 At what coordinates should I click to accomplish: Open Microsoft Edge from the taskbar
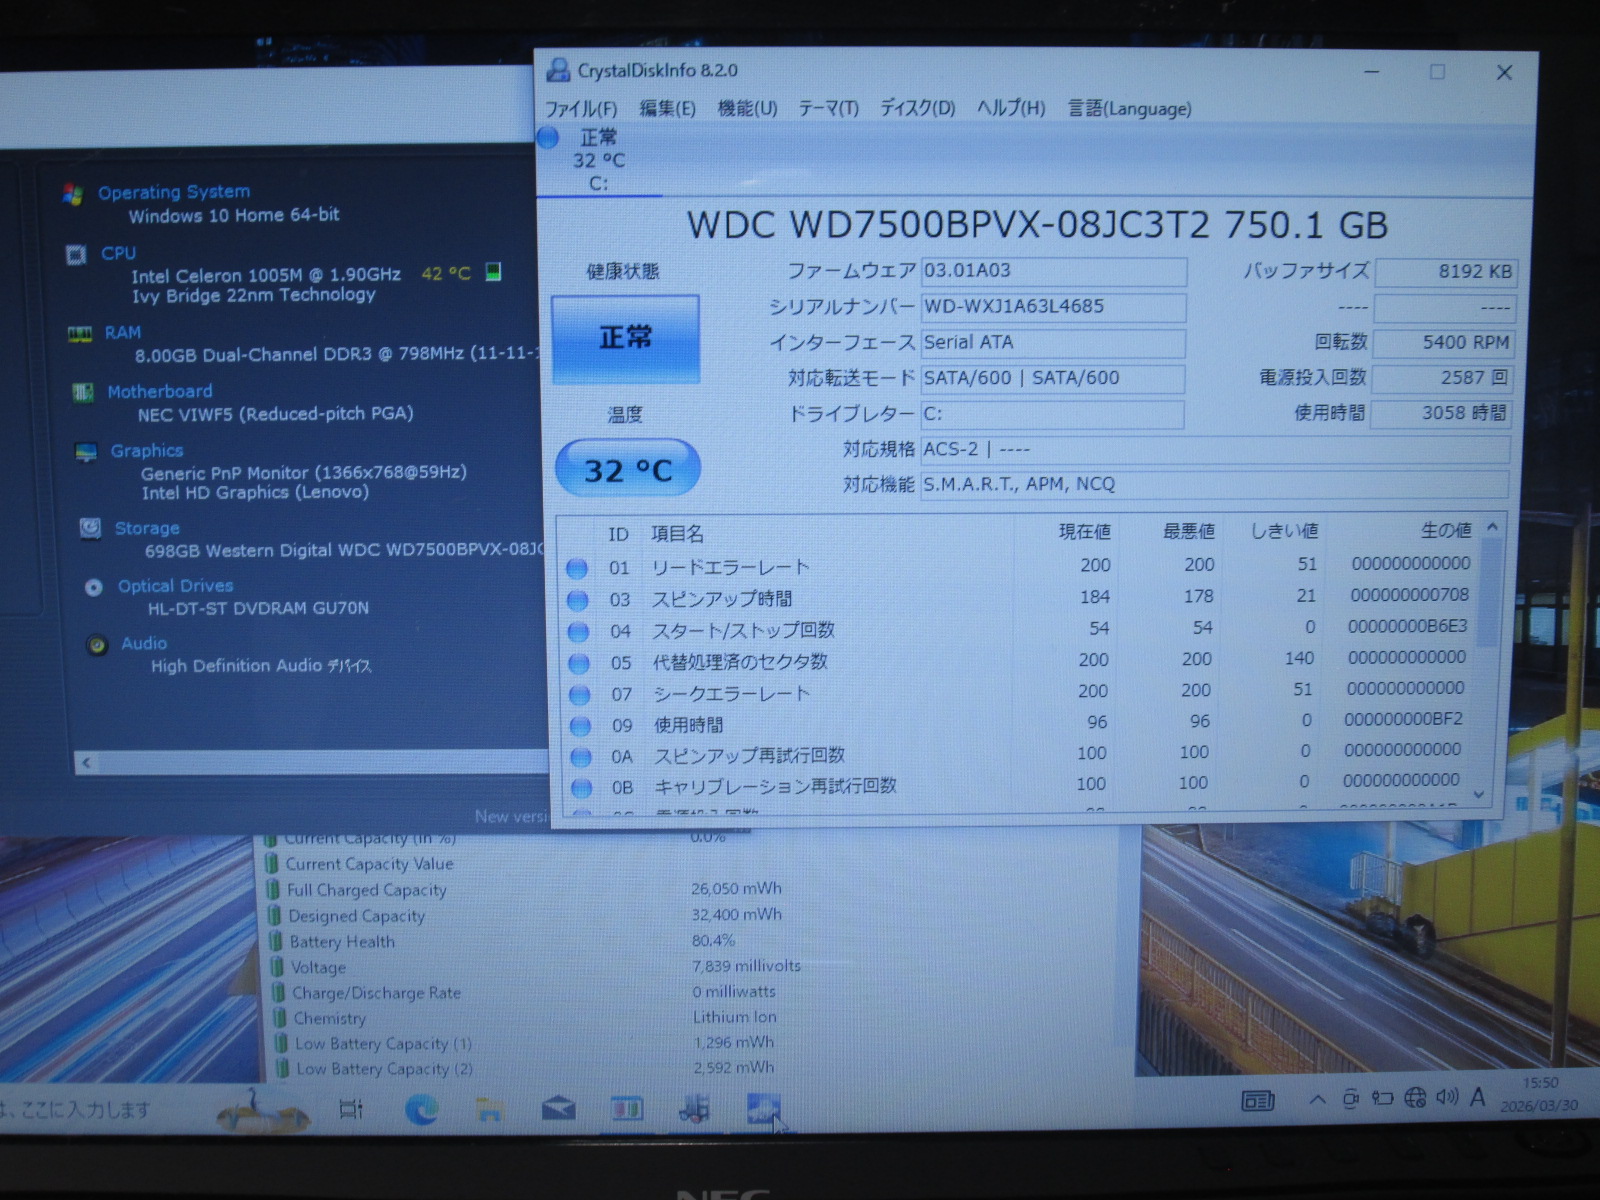(x=421, y=1108)
